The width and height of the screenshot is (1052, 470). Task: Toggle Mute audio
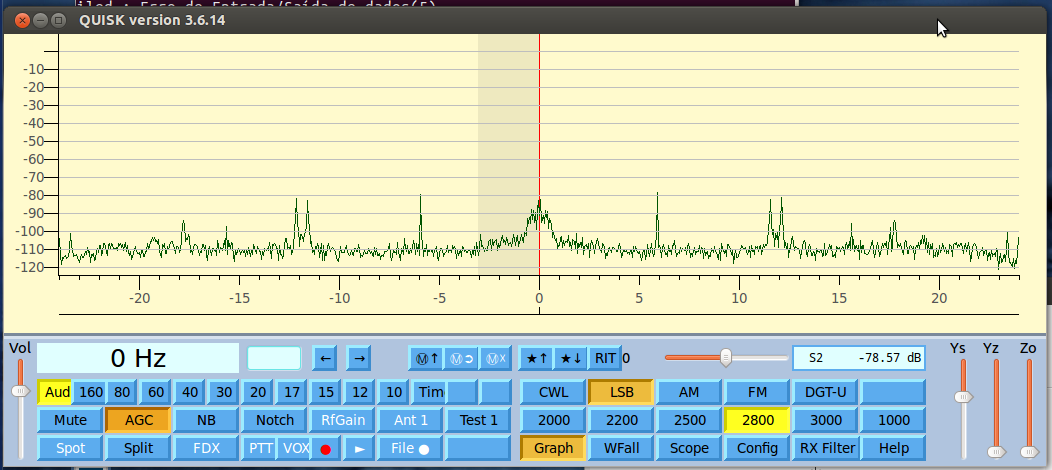pyautogui.click(x=70, y=420)
